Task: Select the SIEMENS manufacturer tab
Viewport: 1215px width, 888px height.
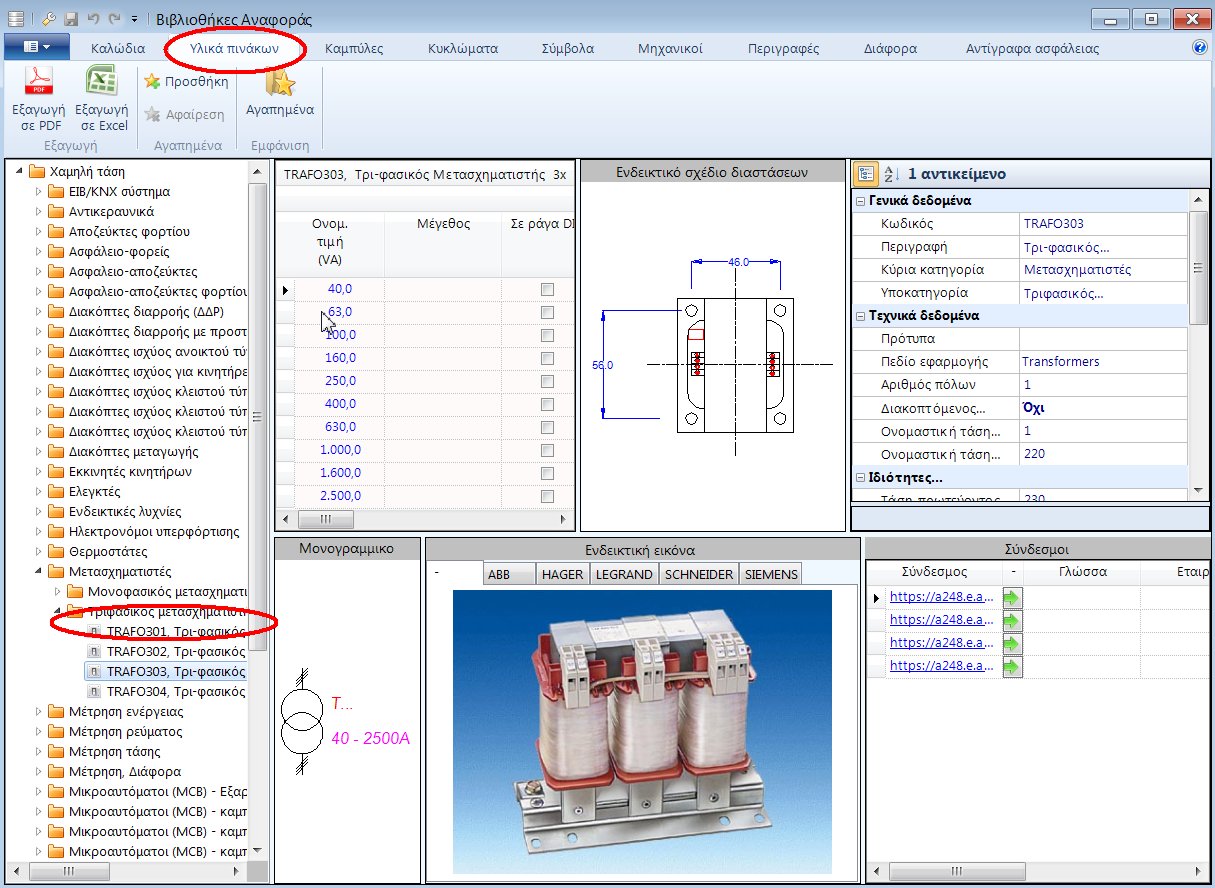Action: (769, 574)
